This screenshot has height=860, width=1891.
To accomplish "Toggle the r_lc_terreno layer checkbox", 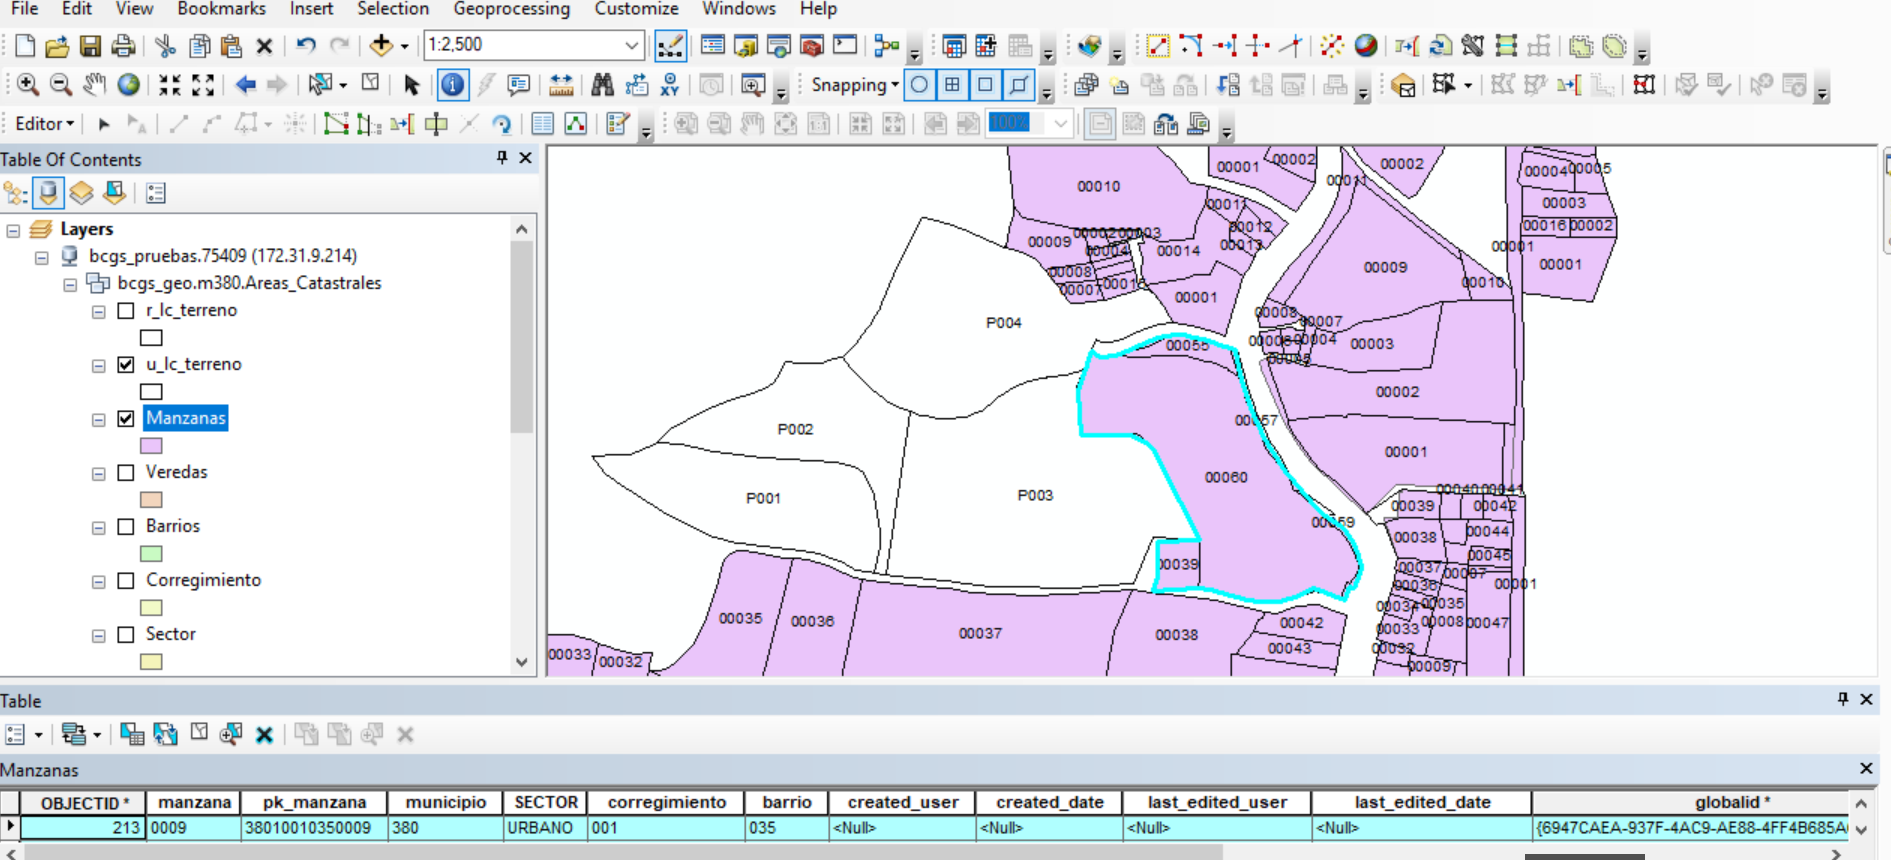I will 126,311.
